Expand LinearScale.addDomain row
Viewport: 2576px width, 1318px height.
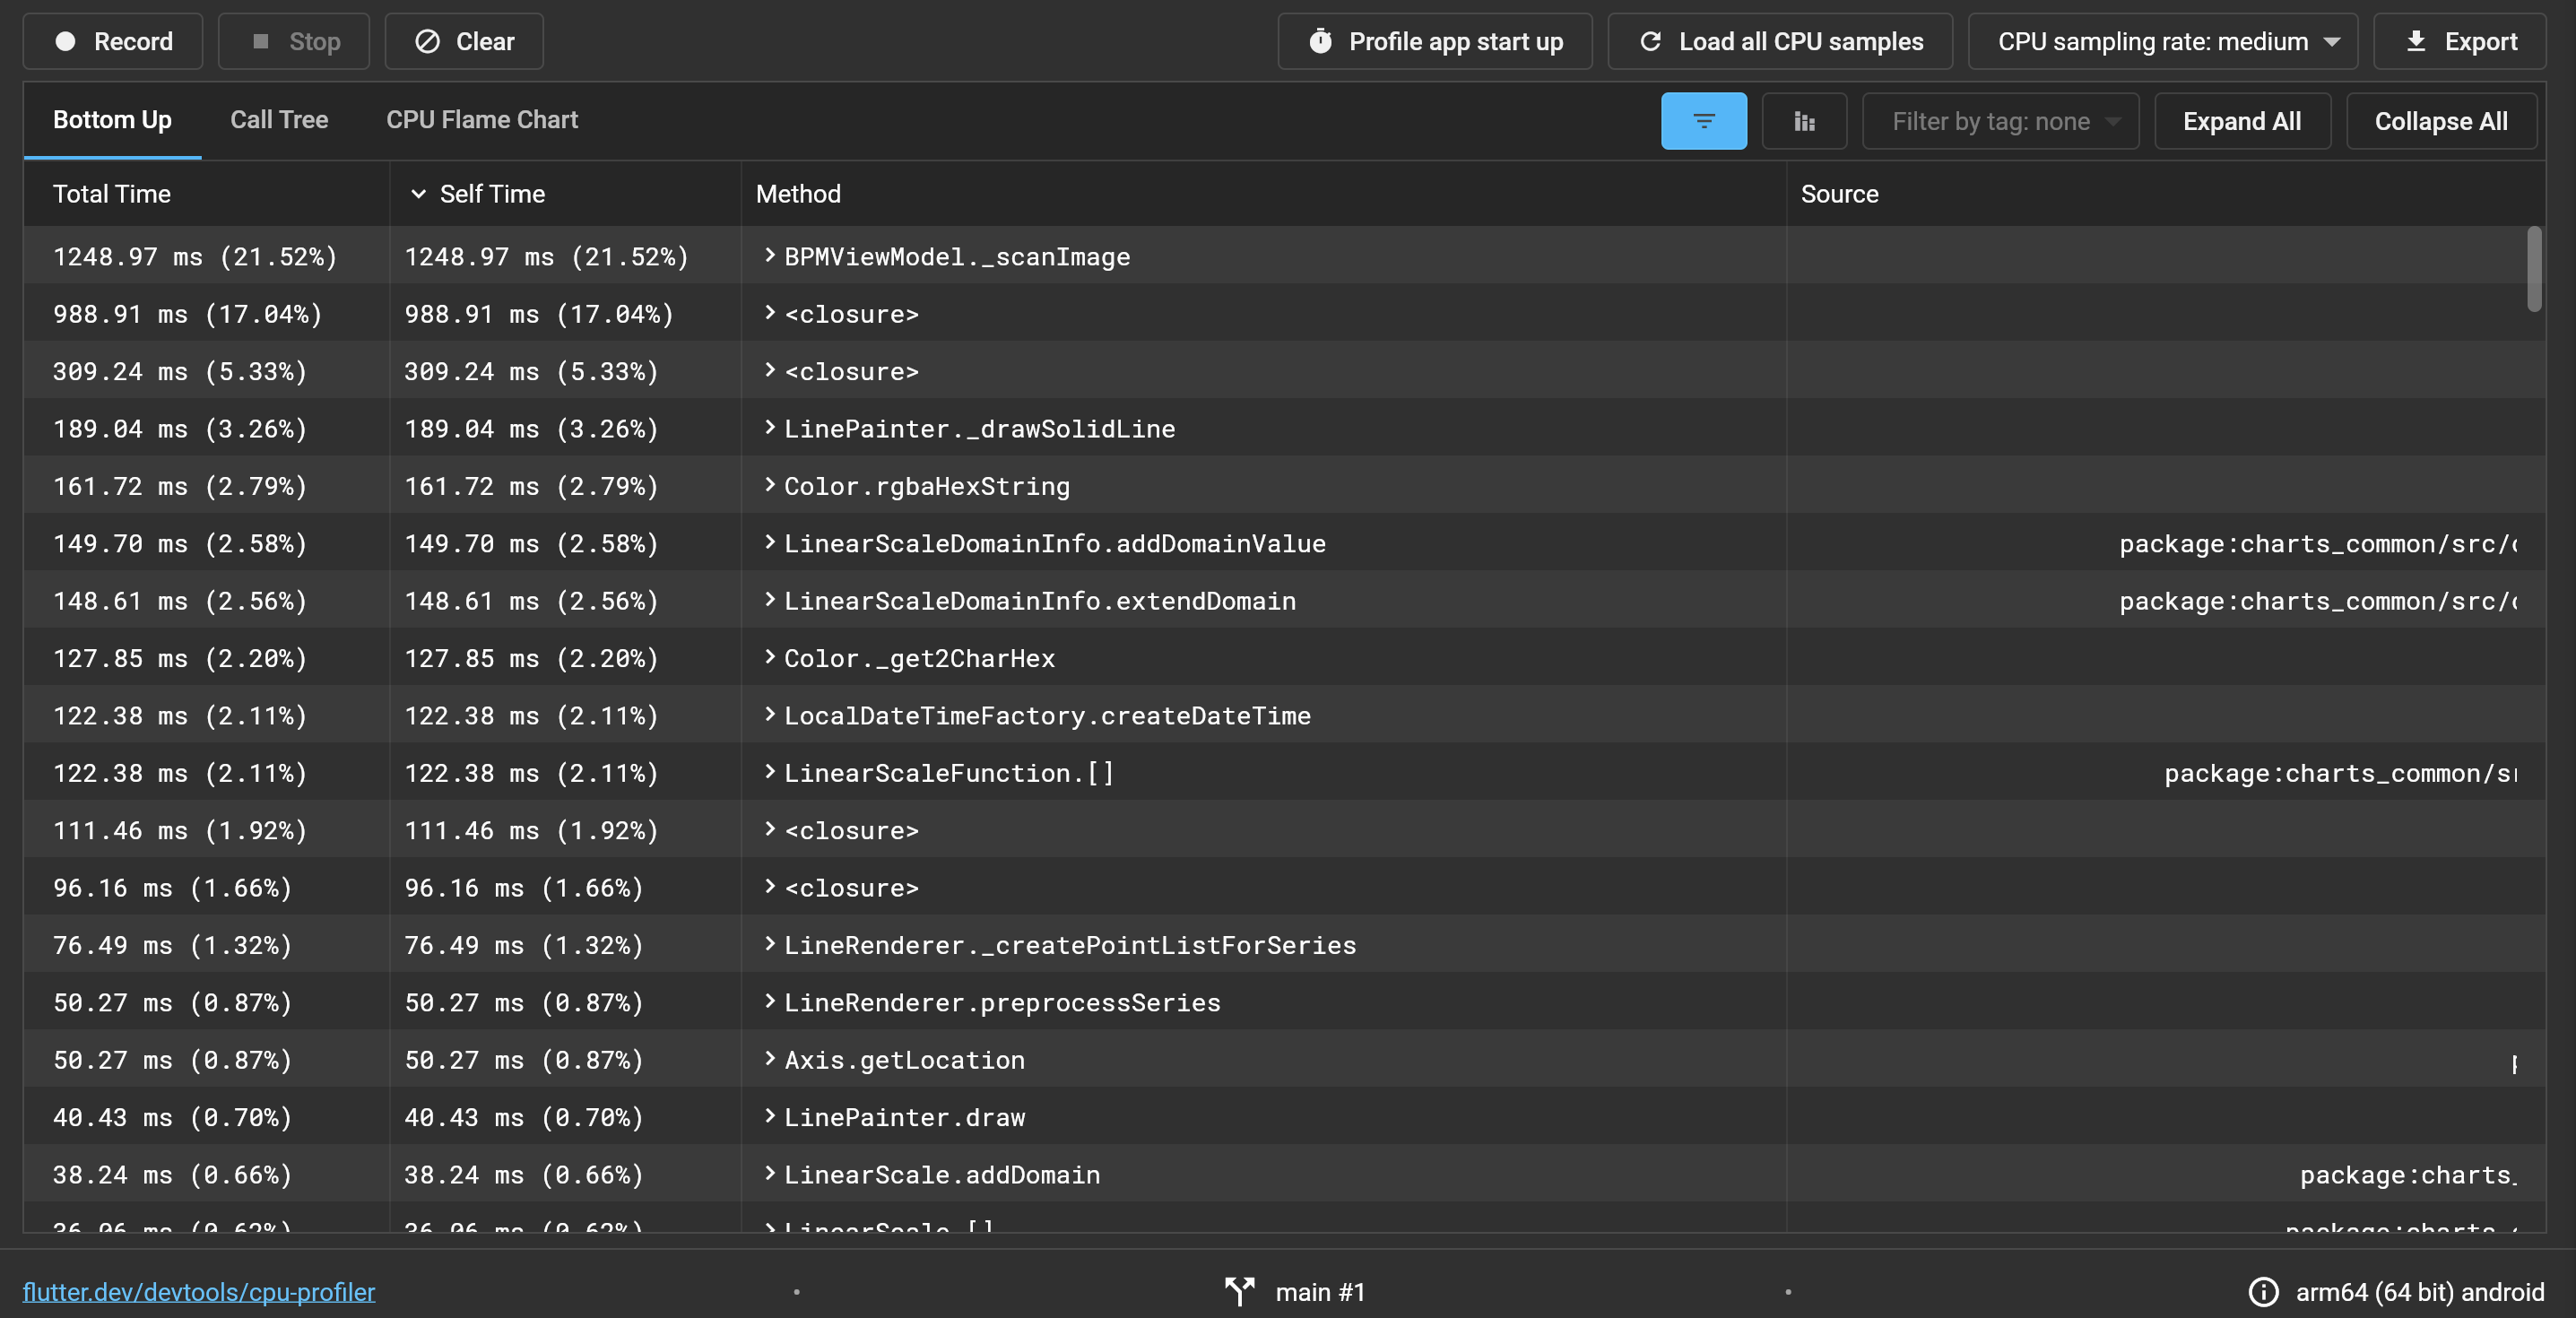(770, 1173)
